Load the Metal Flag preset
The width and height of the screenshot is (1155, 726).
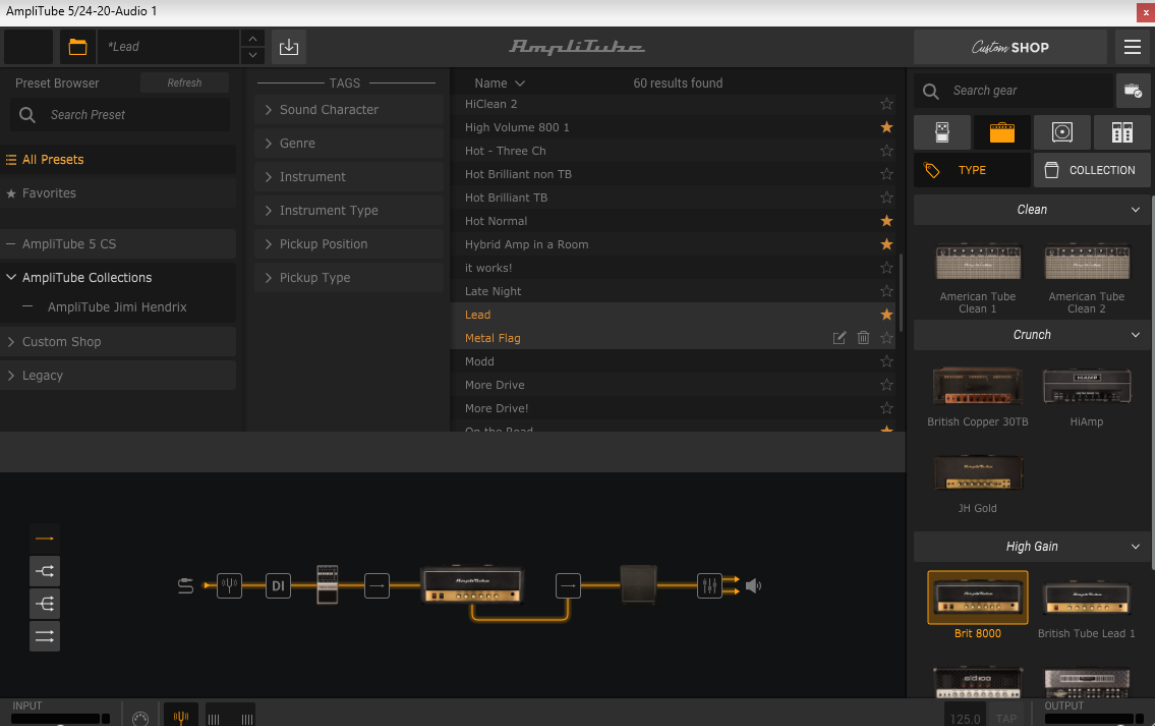(x=492, y=338)
